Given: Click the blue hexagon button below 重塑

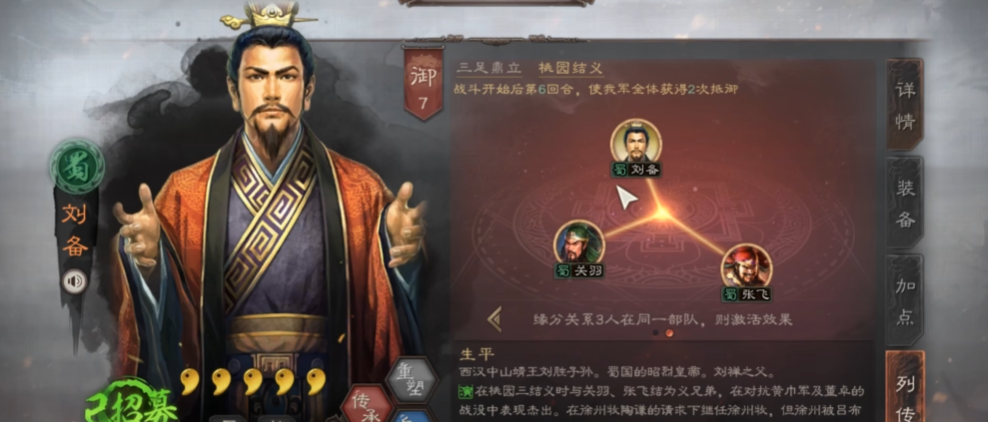Looking at the screenshot, I should coord(412,416).
